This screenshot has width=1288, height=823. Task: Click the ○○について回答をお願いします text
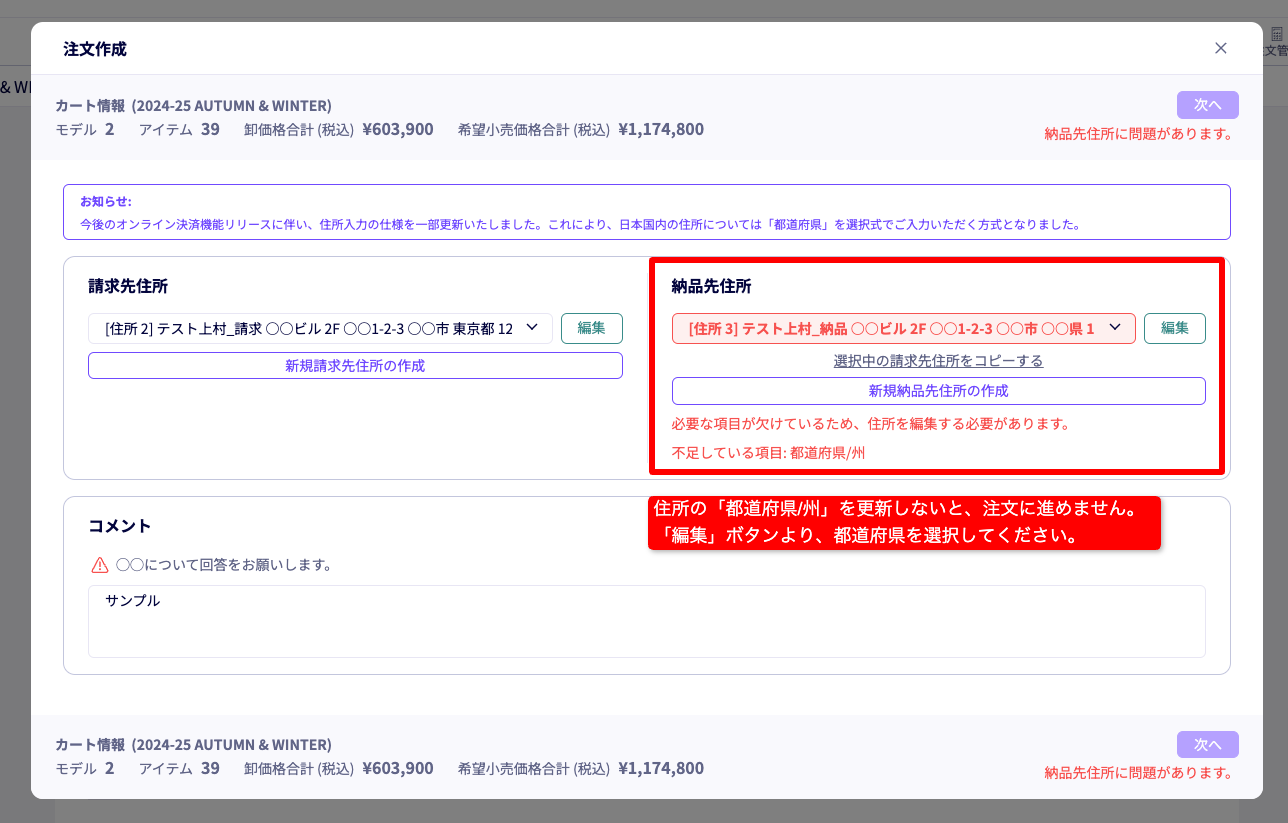click(x=224, y=565)
